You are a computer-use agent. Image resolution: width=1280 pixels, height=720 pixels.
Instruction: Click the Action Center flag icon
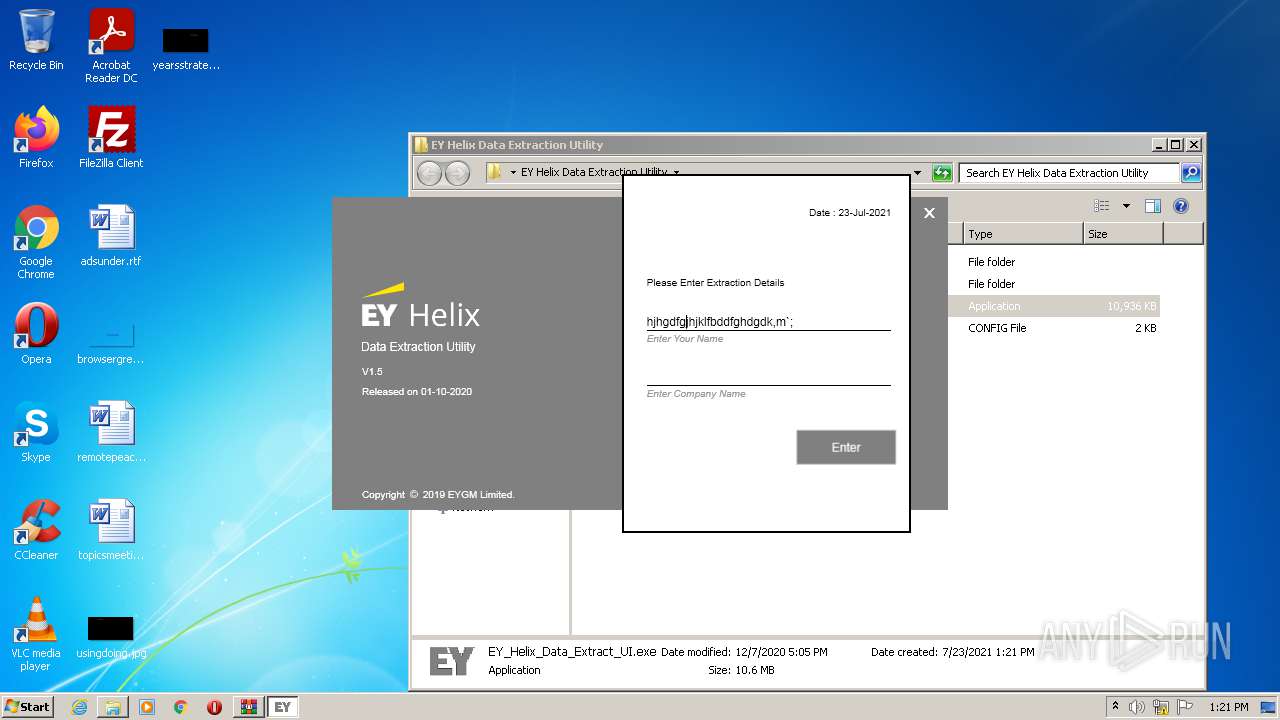[1185, 707]
